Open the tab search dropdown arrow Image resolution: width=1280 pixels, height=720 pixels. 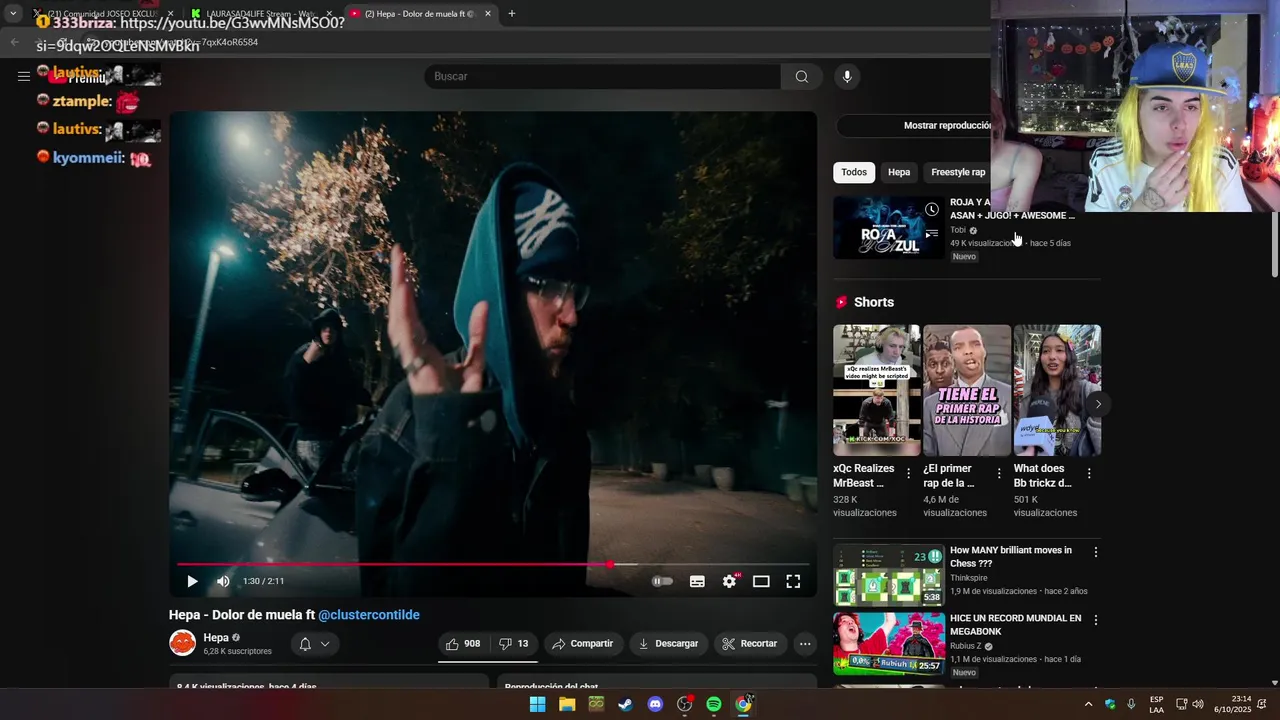click(12, 14)
